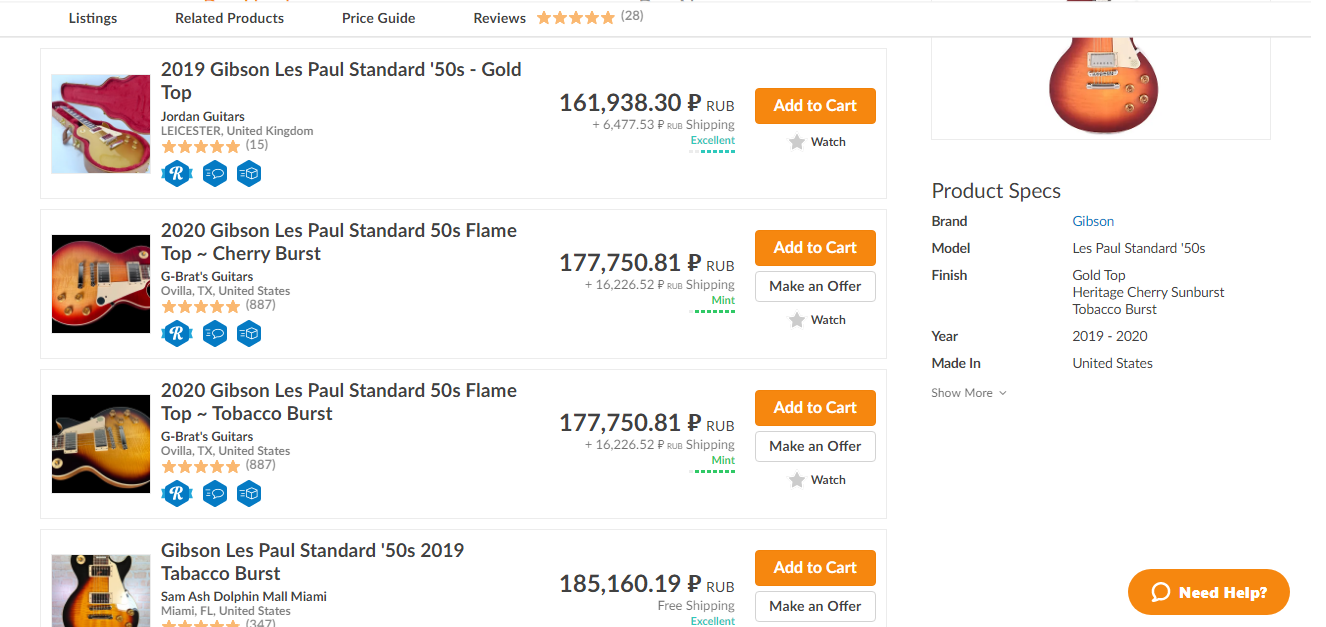The width and height of the screenshot is (1326, 627).
Task: Toggle Watch star for Gold Top listing
Action: tap(816, 142)
